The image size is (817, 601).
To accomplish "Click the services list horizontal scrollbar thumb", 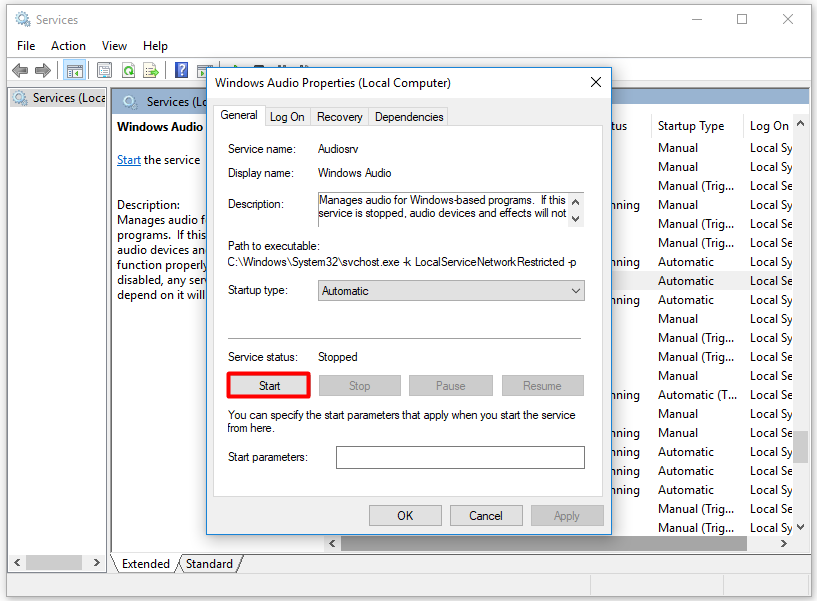I will (x=543, y=544).
